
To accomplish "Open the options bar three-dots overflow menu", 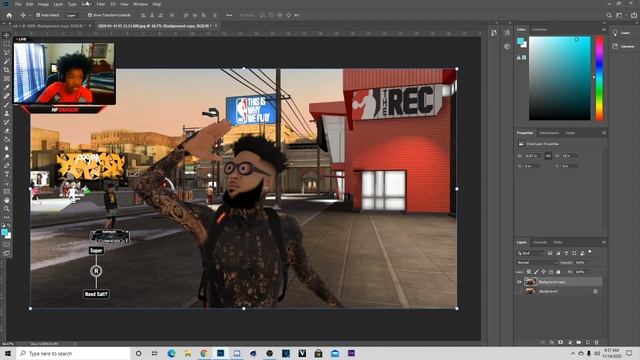I will [x=229, y=15].
